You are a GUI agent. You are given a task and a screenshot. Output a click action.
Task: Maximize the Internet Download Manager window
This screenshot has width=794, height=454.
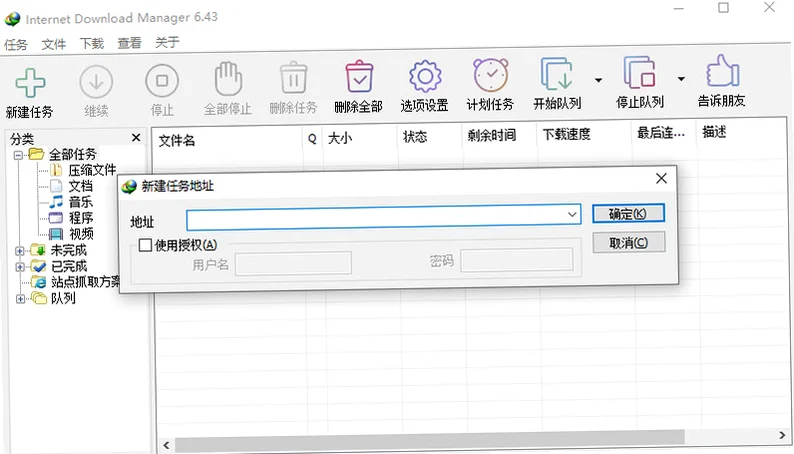[x=724, y=8]
